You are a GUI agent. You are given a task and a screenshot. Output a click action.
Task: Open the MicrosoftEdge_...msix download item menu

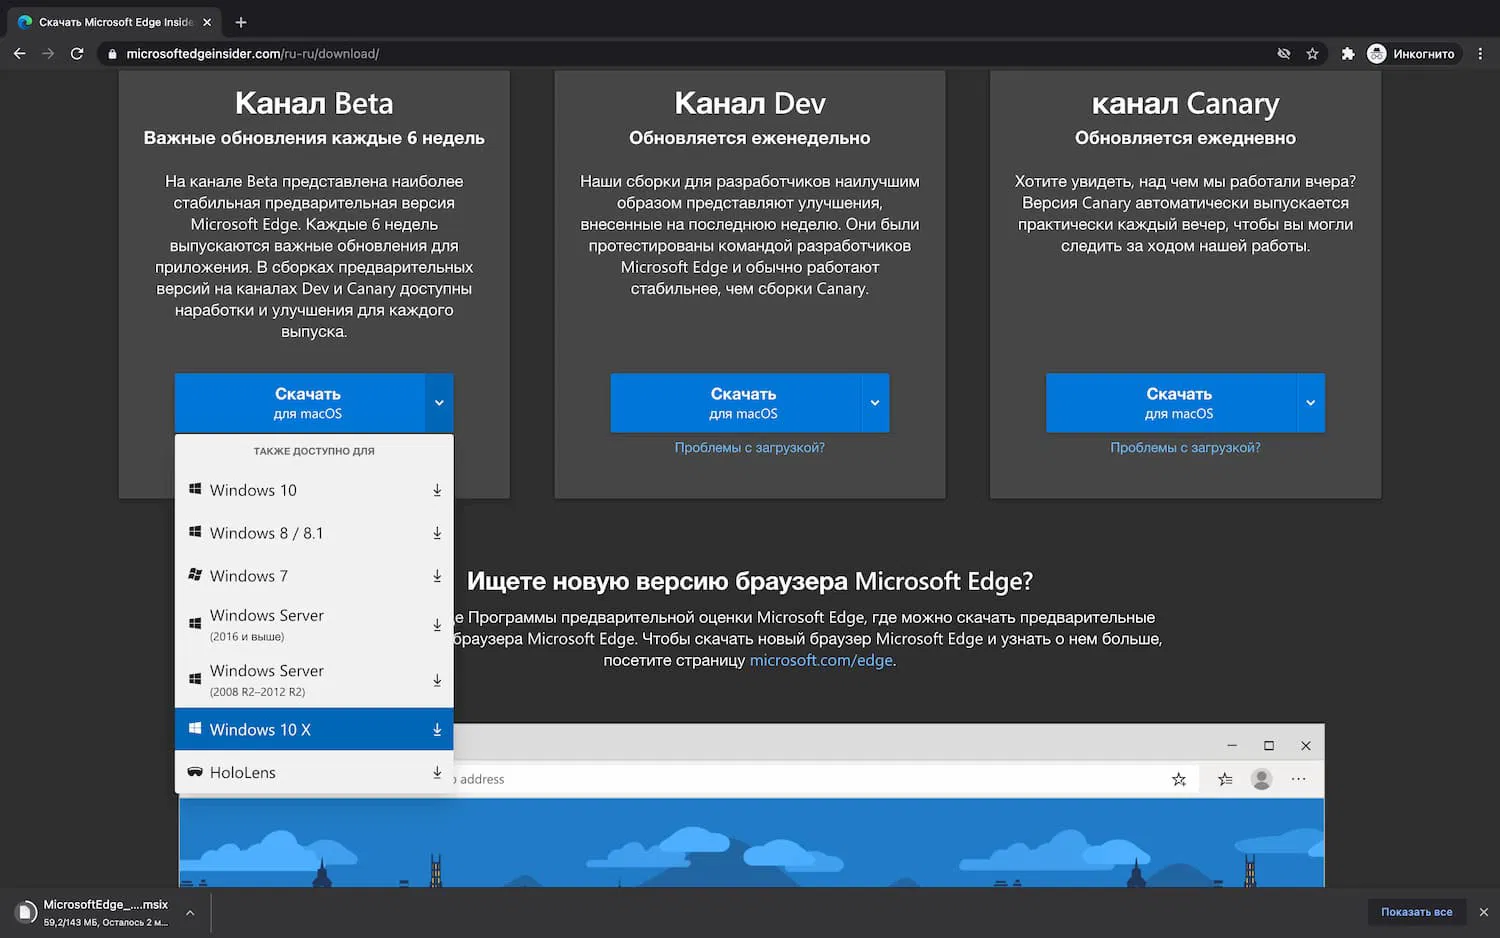(190, 911)
